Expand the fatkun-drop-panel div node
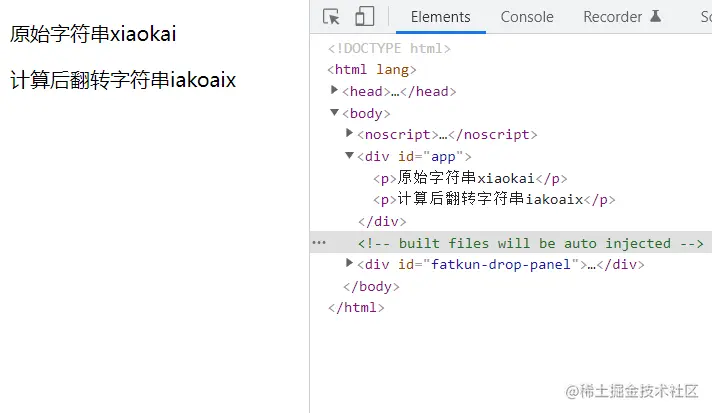This screenshot has width=712, height=413. 350,264
